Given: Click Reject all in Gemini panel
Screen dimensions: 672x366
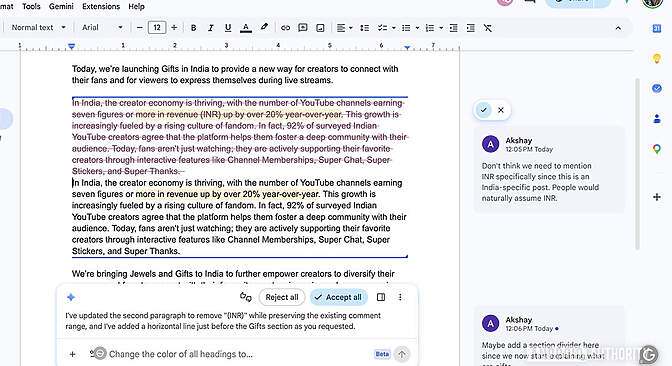Looking at the screenshot, I should pyautogui.click(x=282, y=297).
